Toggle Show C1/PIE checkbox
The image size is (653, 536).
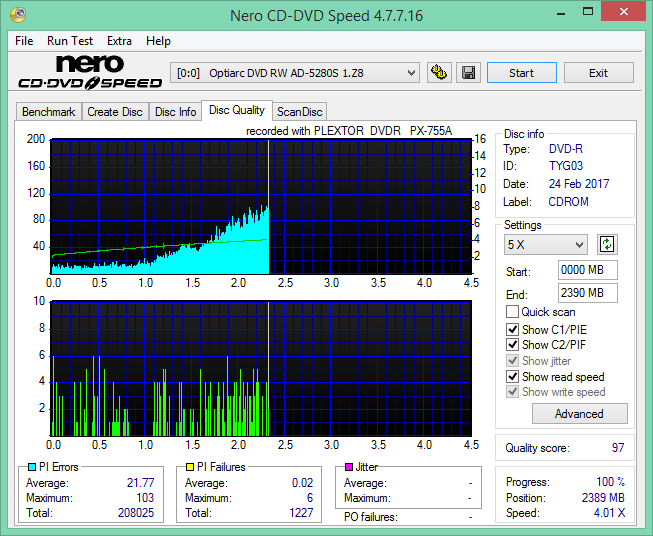pos(512,329)
